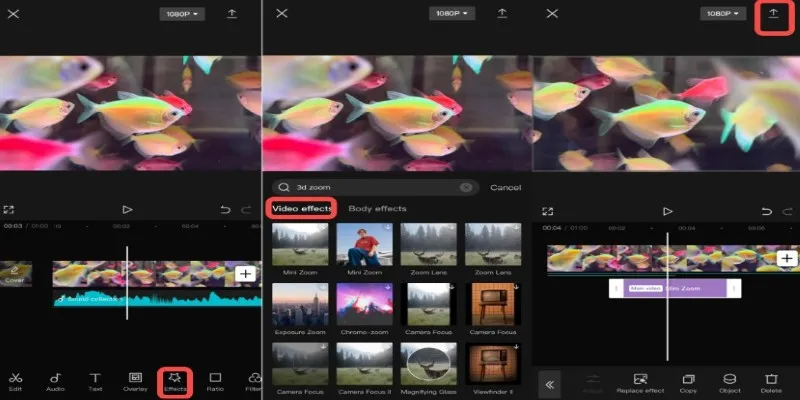Screen dimensions: 800x400
Task: Open the Object tool
Action: [x=730, y=383]
